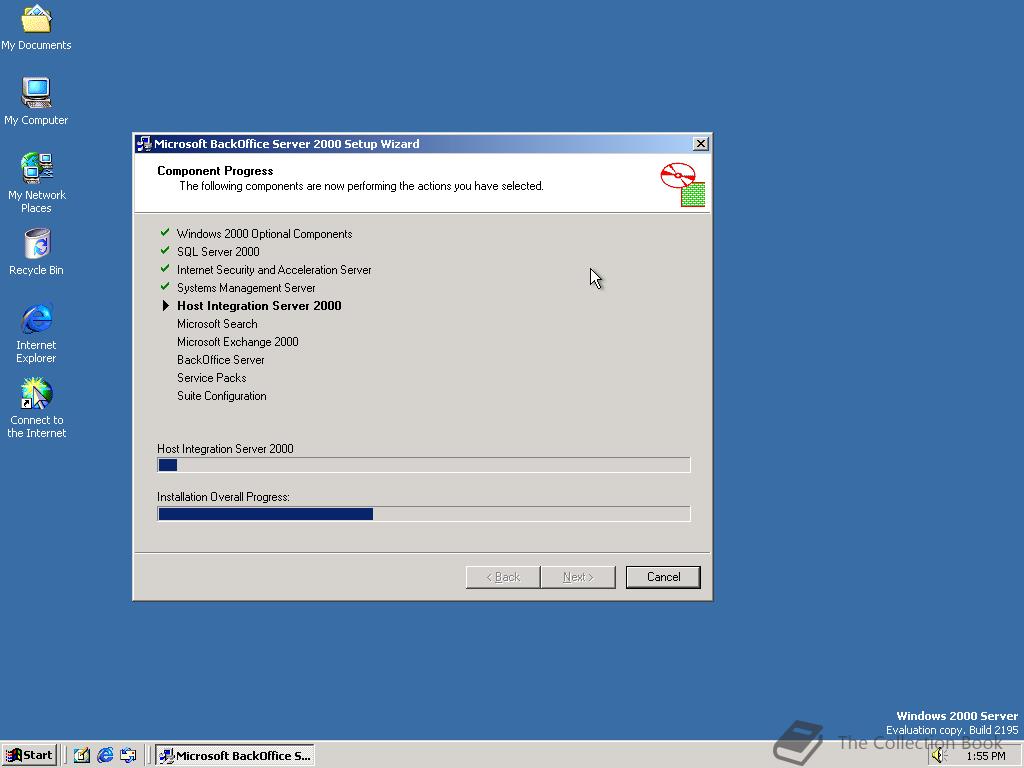The height and width of the screenshot is (768, 1024).
Task: Click the disabled Next button
Action: pos(578,577)
